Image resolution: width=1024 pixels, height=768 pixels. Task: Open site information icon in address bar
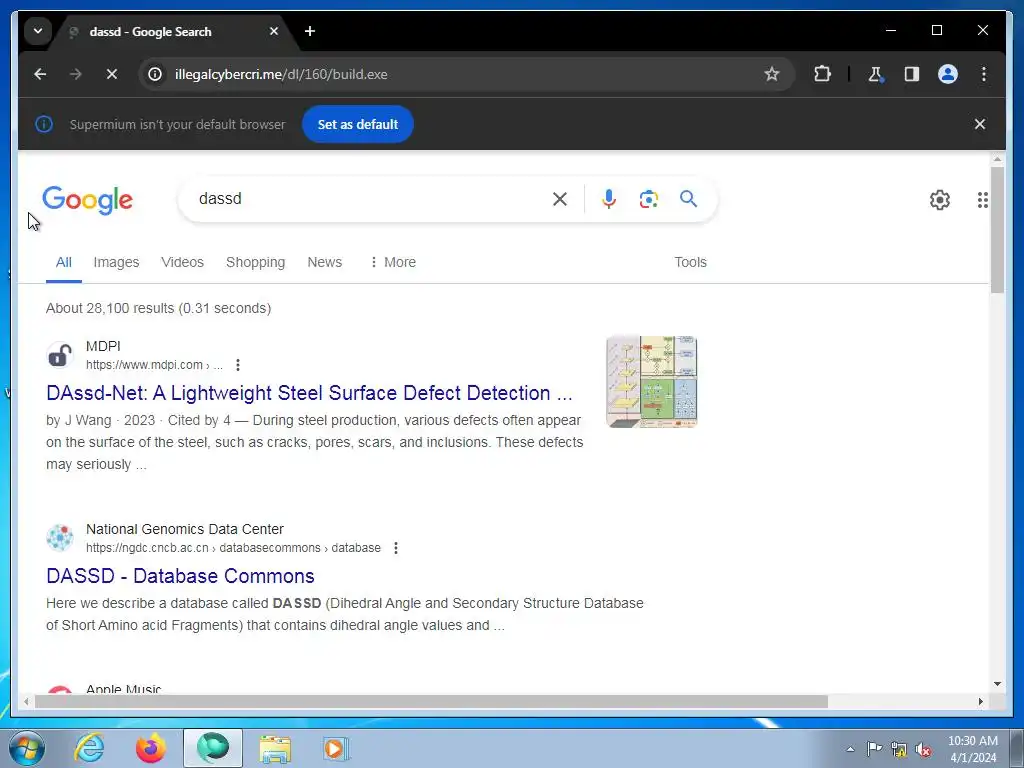[155, 74]
